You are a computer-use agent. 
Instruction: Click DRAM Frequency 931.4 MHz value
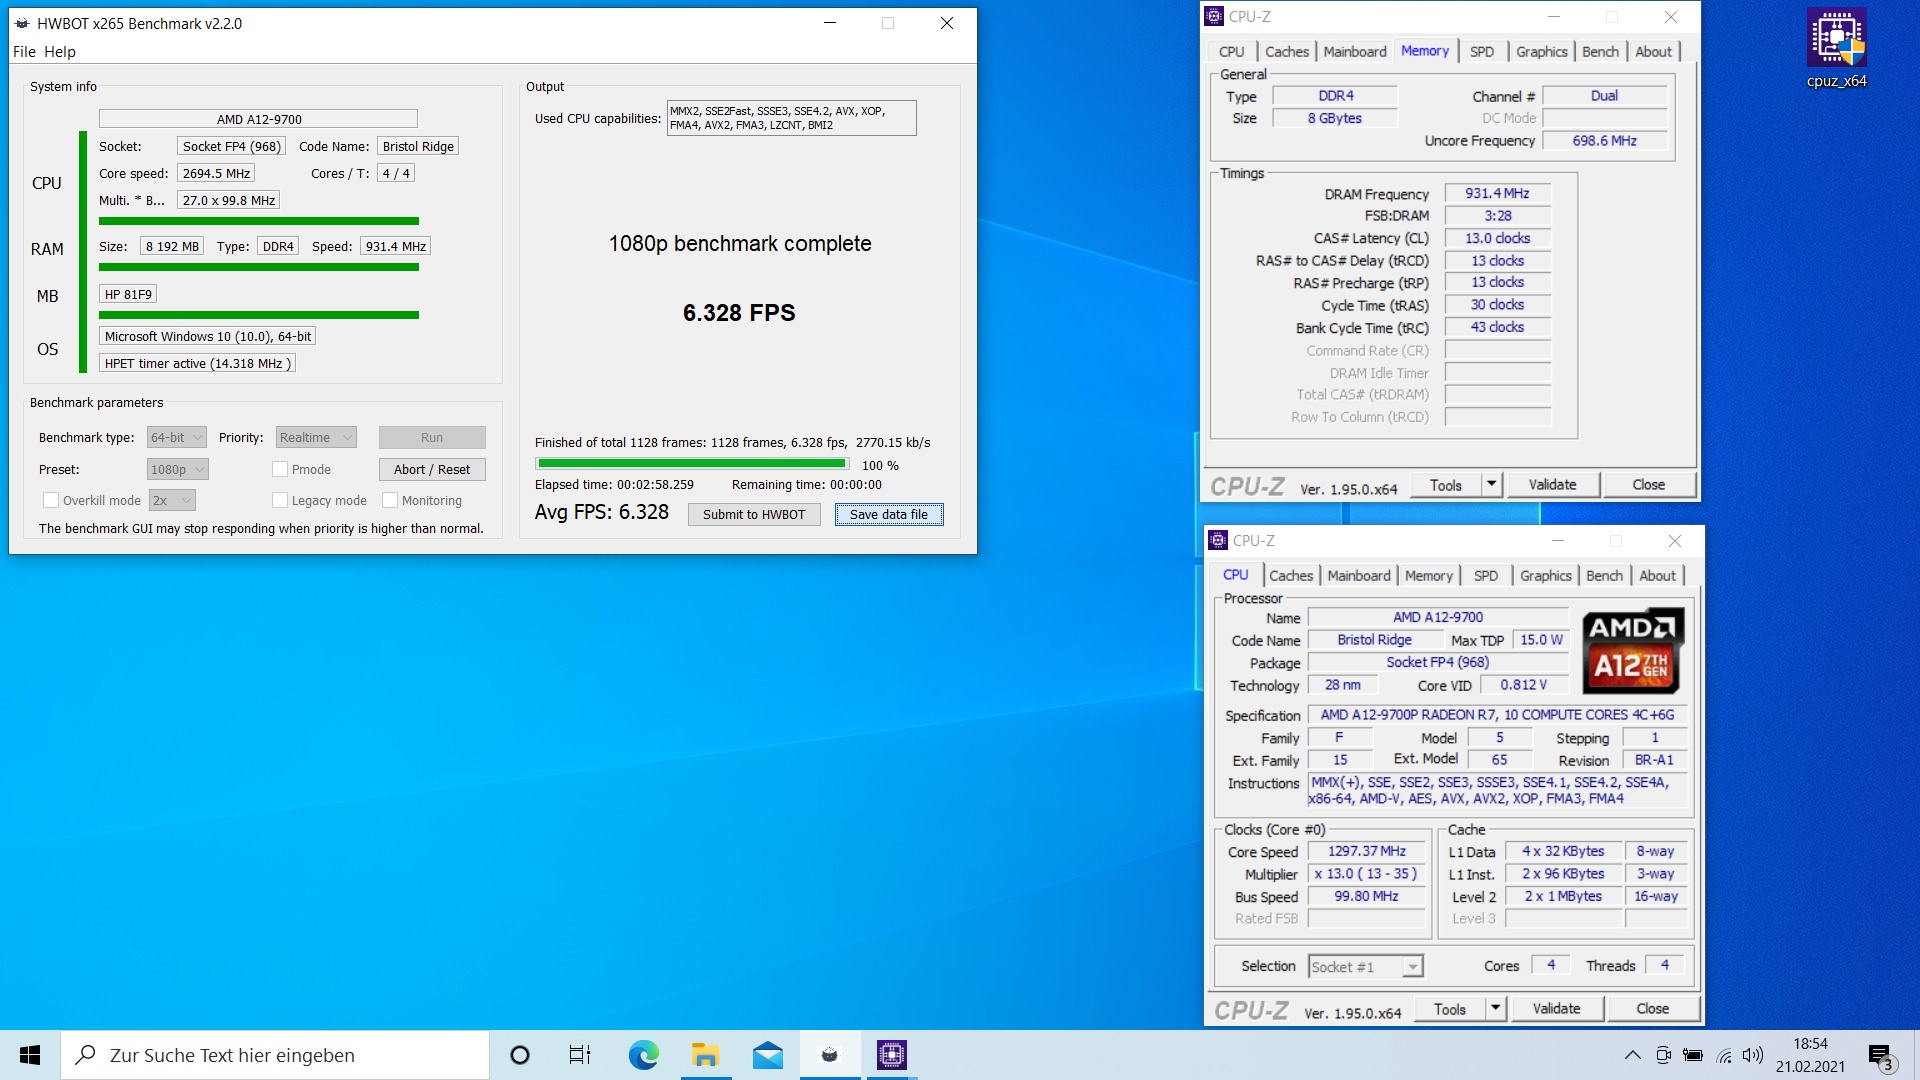pyautogui.click(x=1497, y=193)
